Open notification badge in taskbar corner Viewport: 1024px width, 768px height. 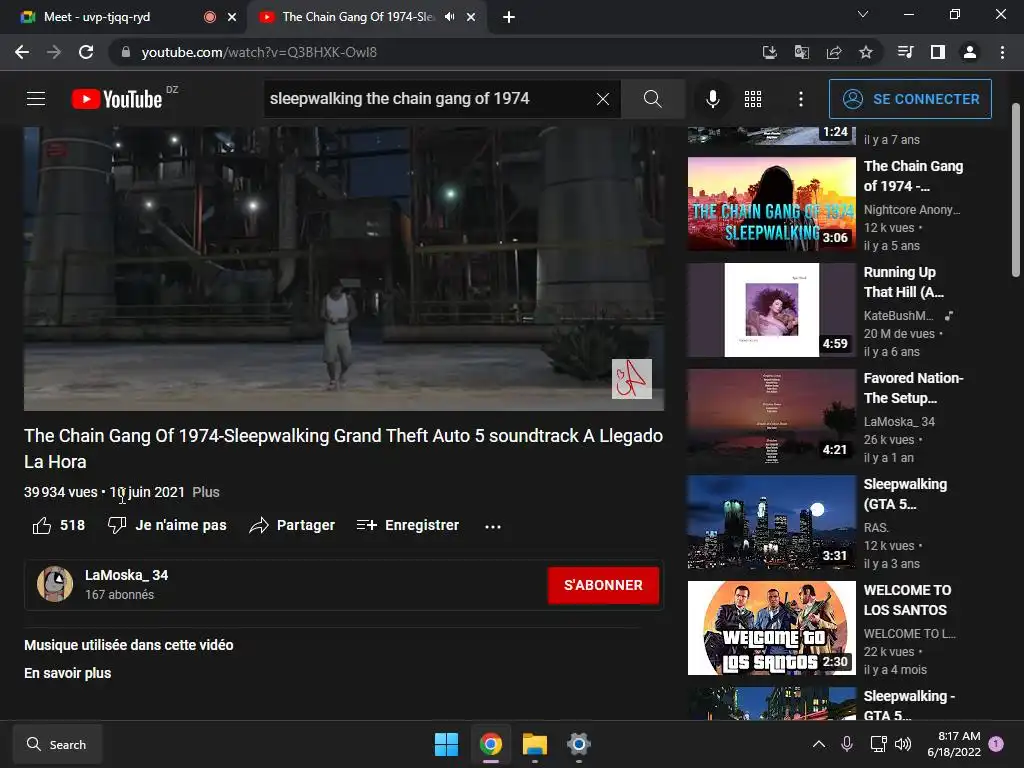coord(996,743)
